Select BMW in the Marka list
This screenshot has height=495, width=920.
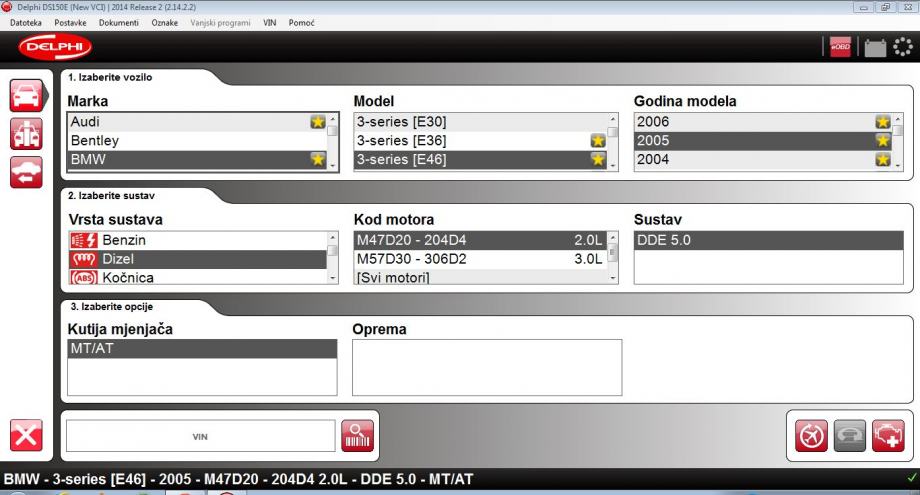[x=197, y=160]
